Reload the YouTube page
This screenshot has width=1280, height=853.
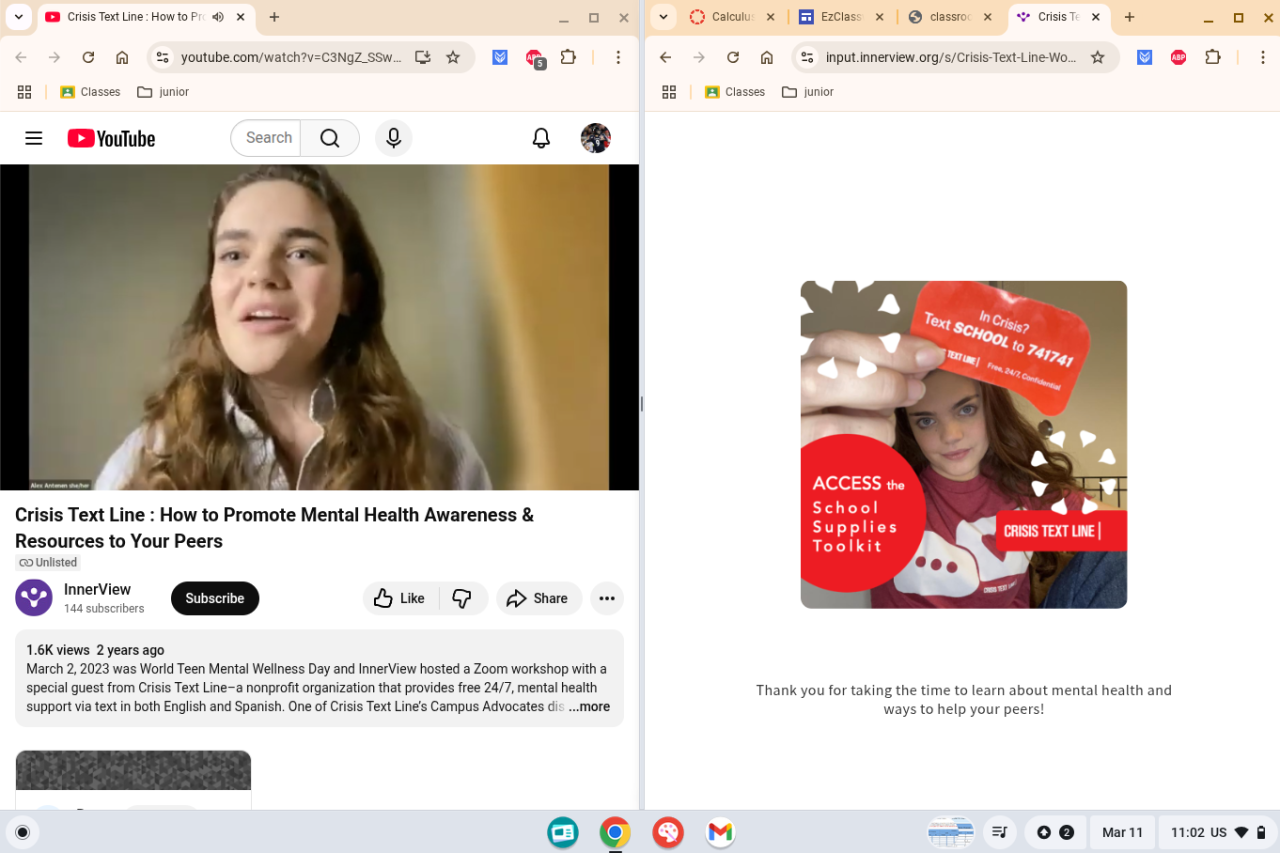coord(88,57)
